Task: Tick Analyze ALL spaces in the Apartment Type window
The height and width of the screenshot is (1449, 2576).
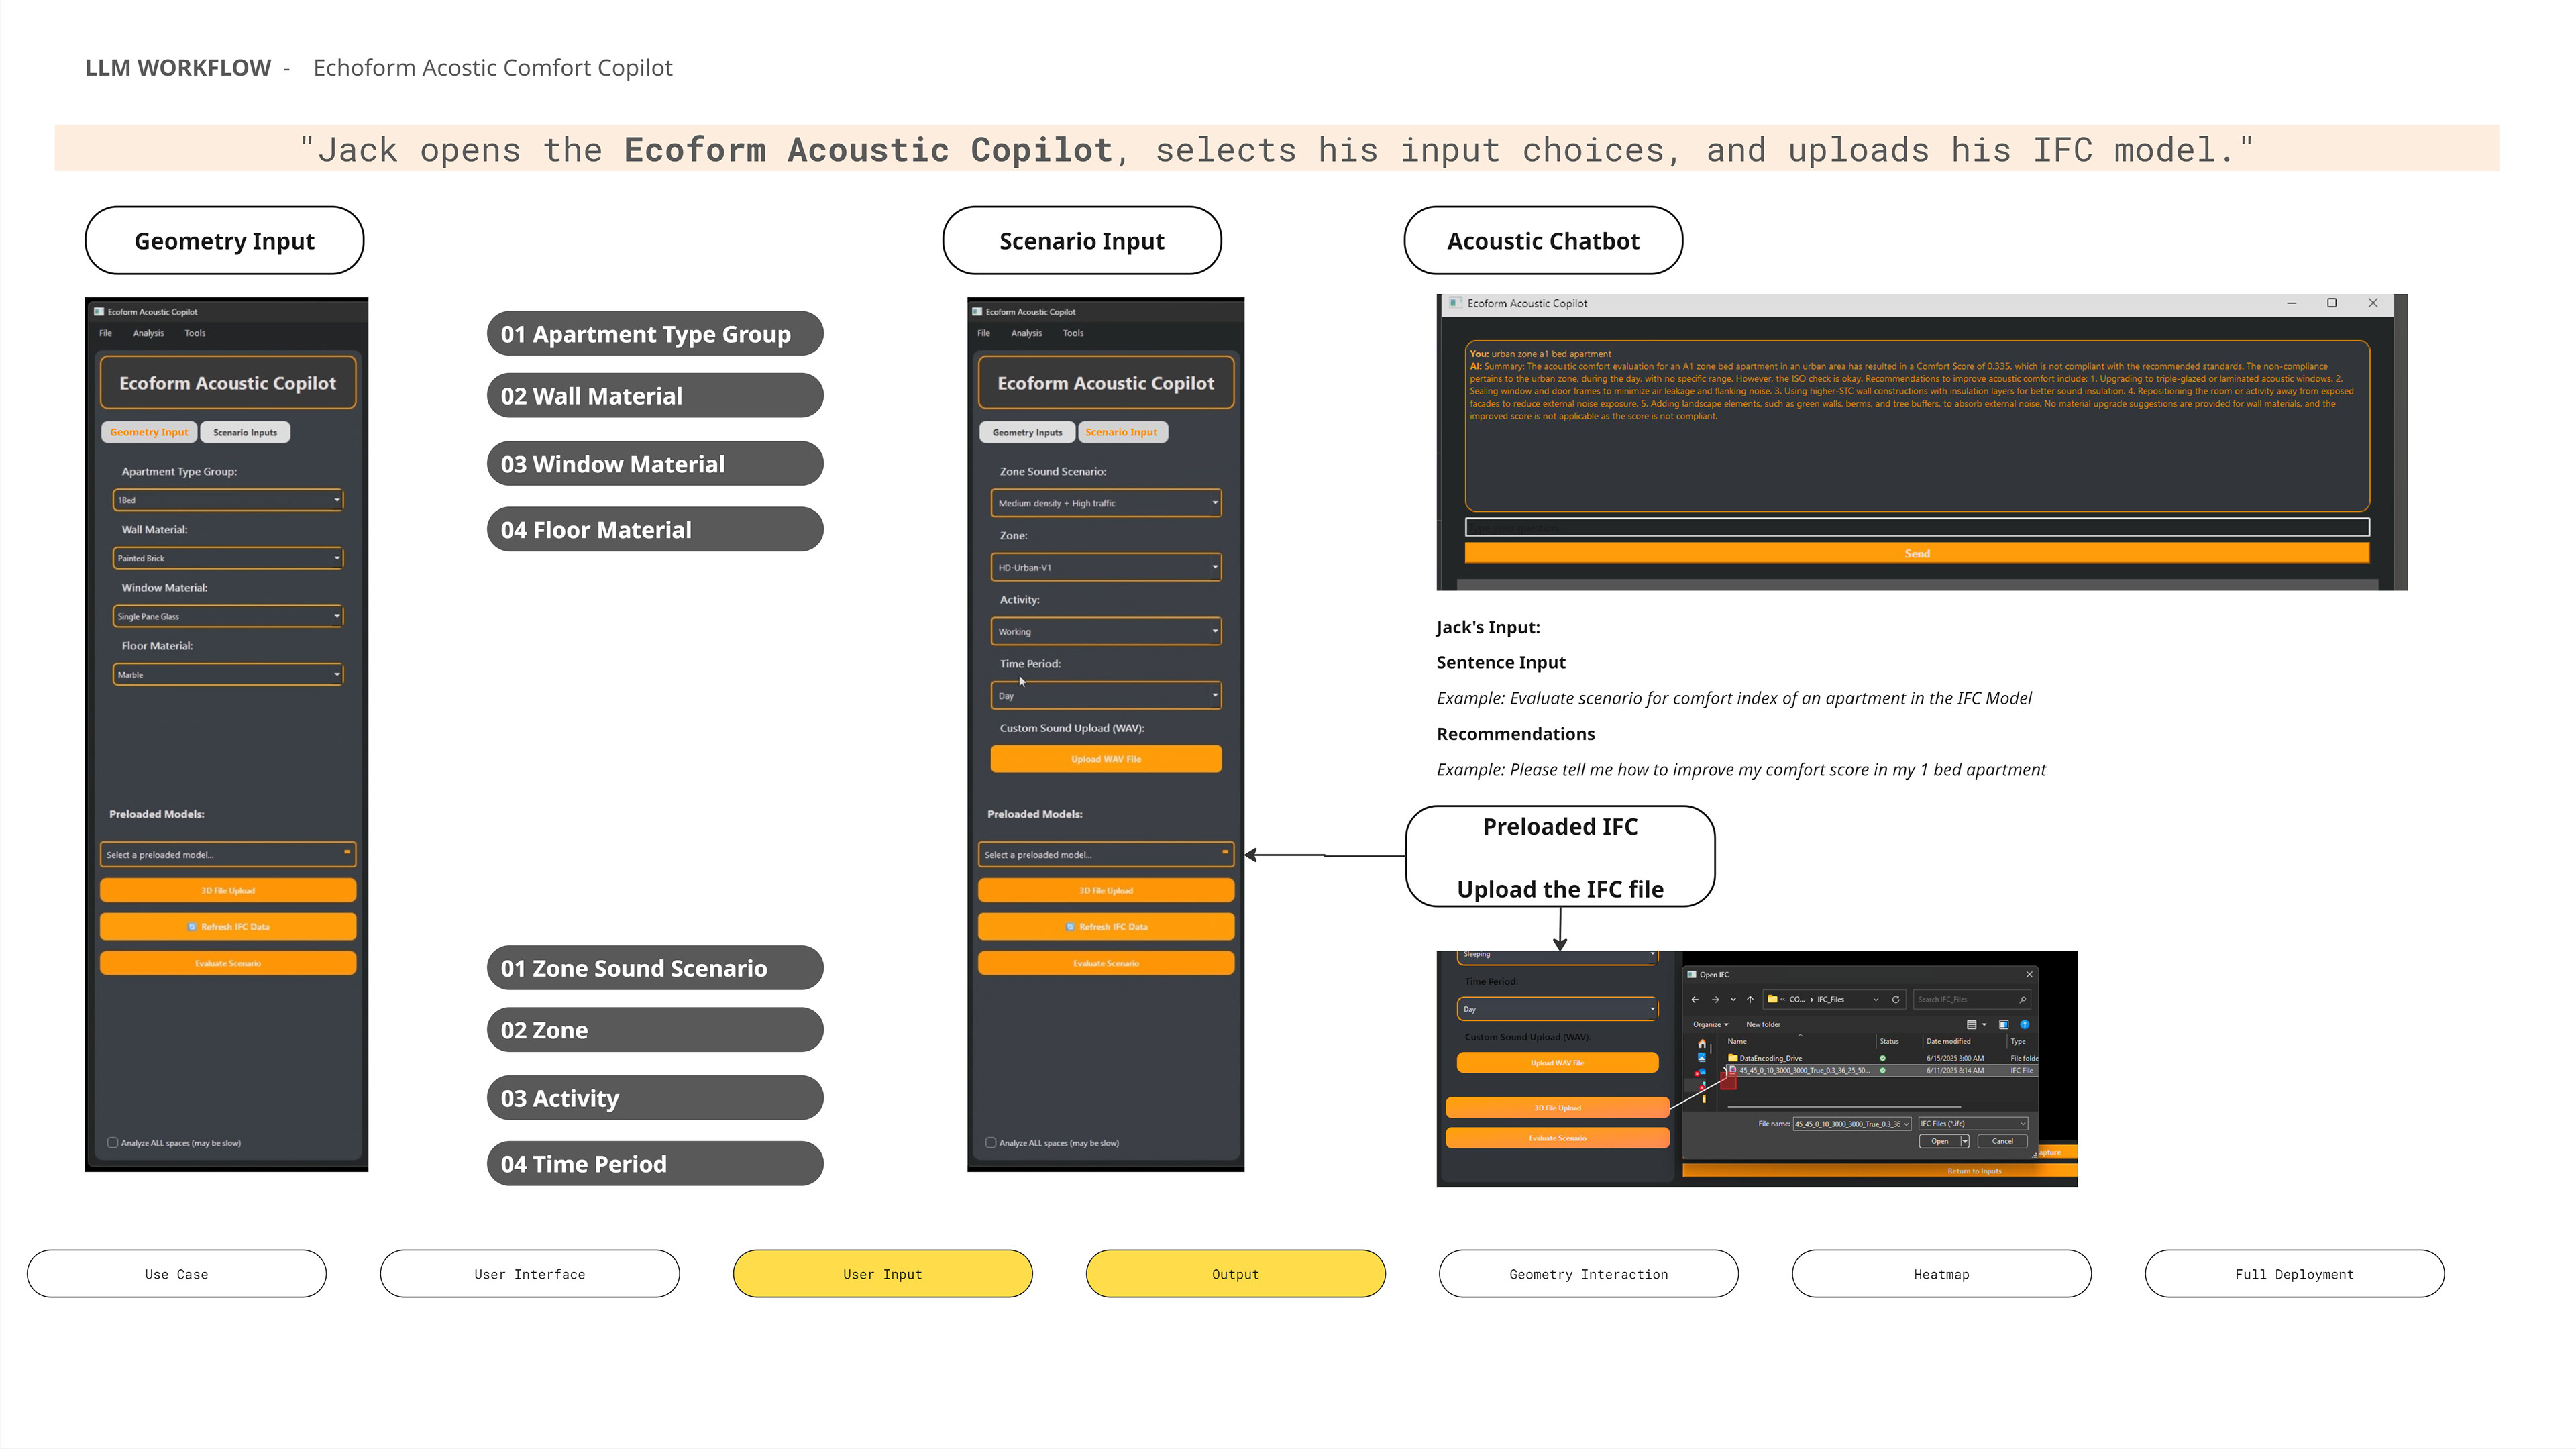Action: click(113, 1143)
